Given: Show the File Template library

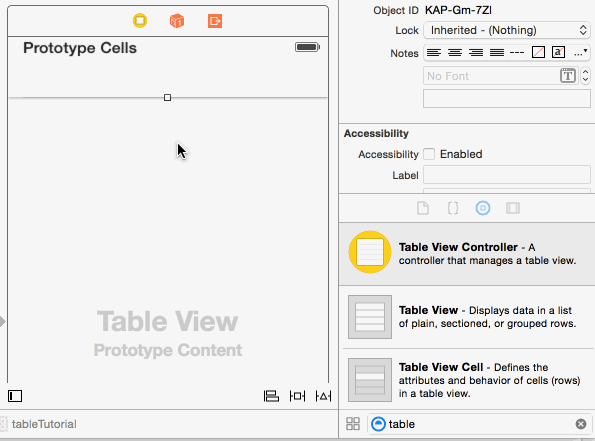Looking at the screenshot, I should click(x=423, y=208).
